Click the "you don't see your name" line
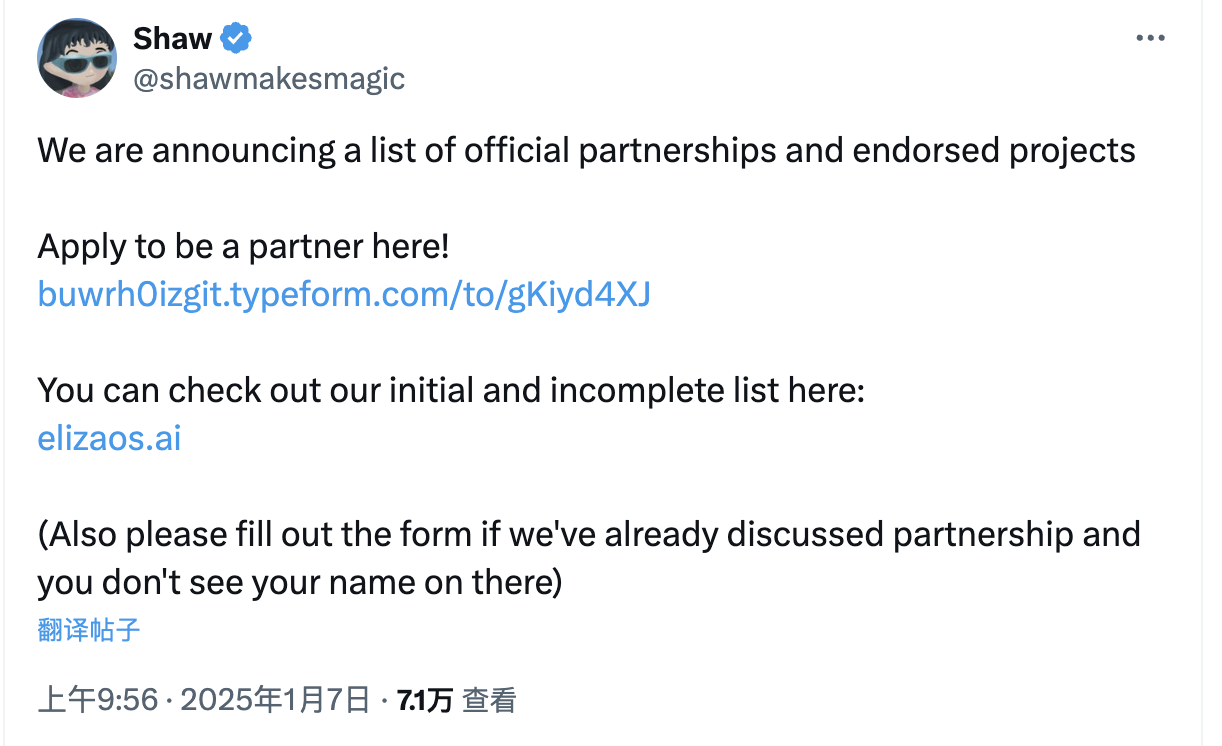The width and height of the screenshot is (1222, 746). (298, 582)
